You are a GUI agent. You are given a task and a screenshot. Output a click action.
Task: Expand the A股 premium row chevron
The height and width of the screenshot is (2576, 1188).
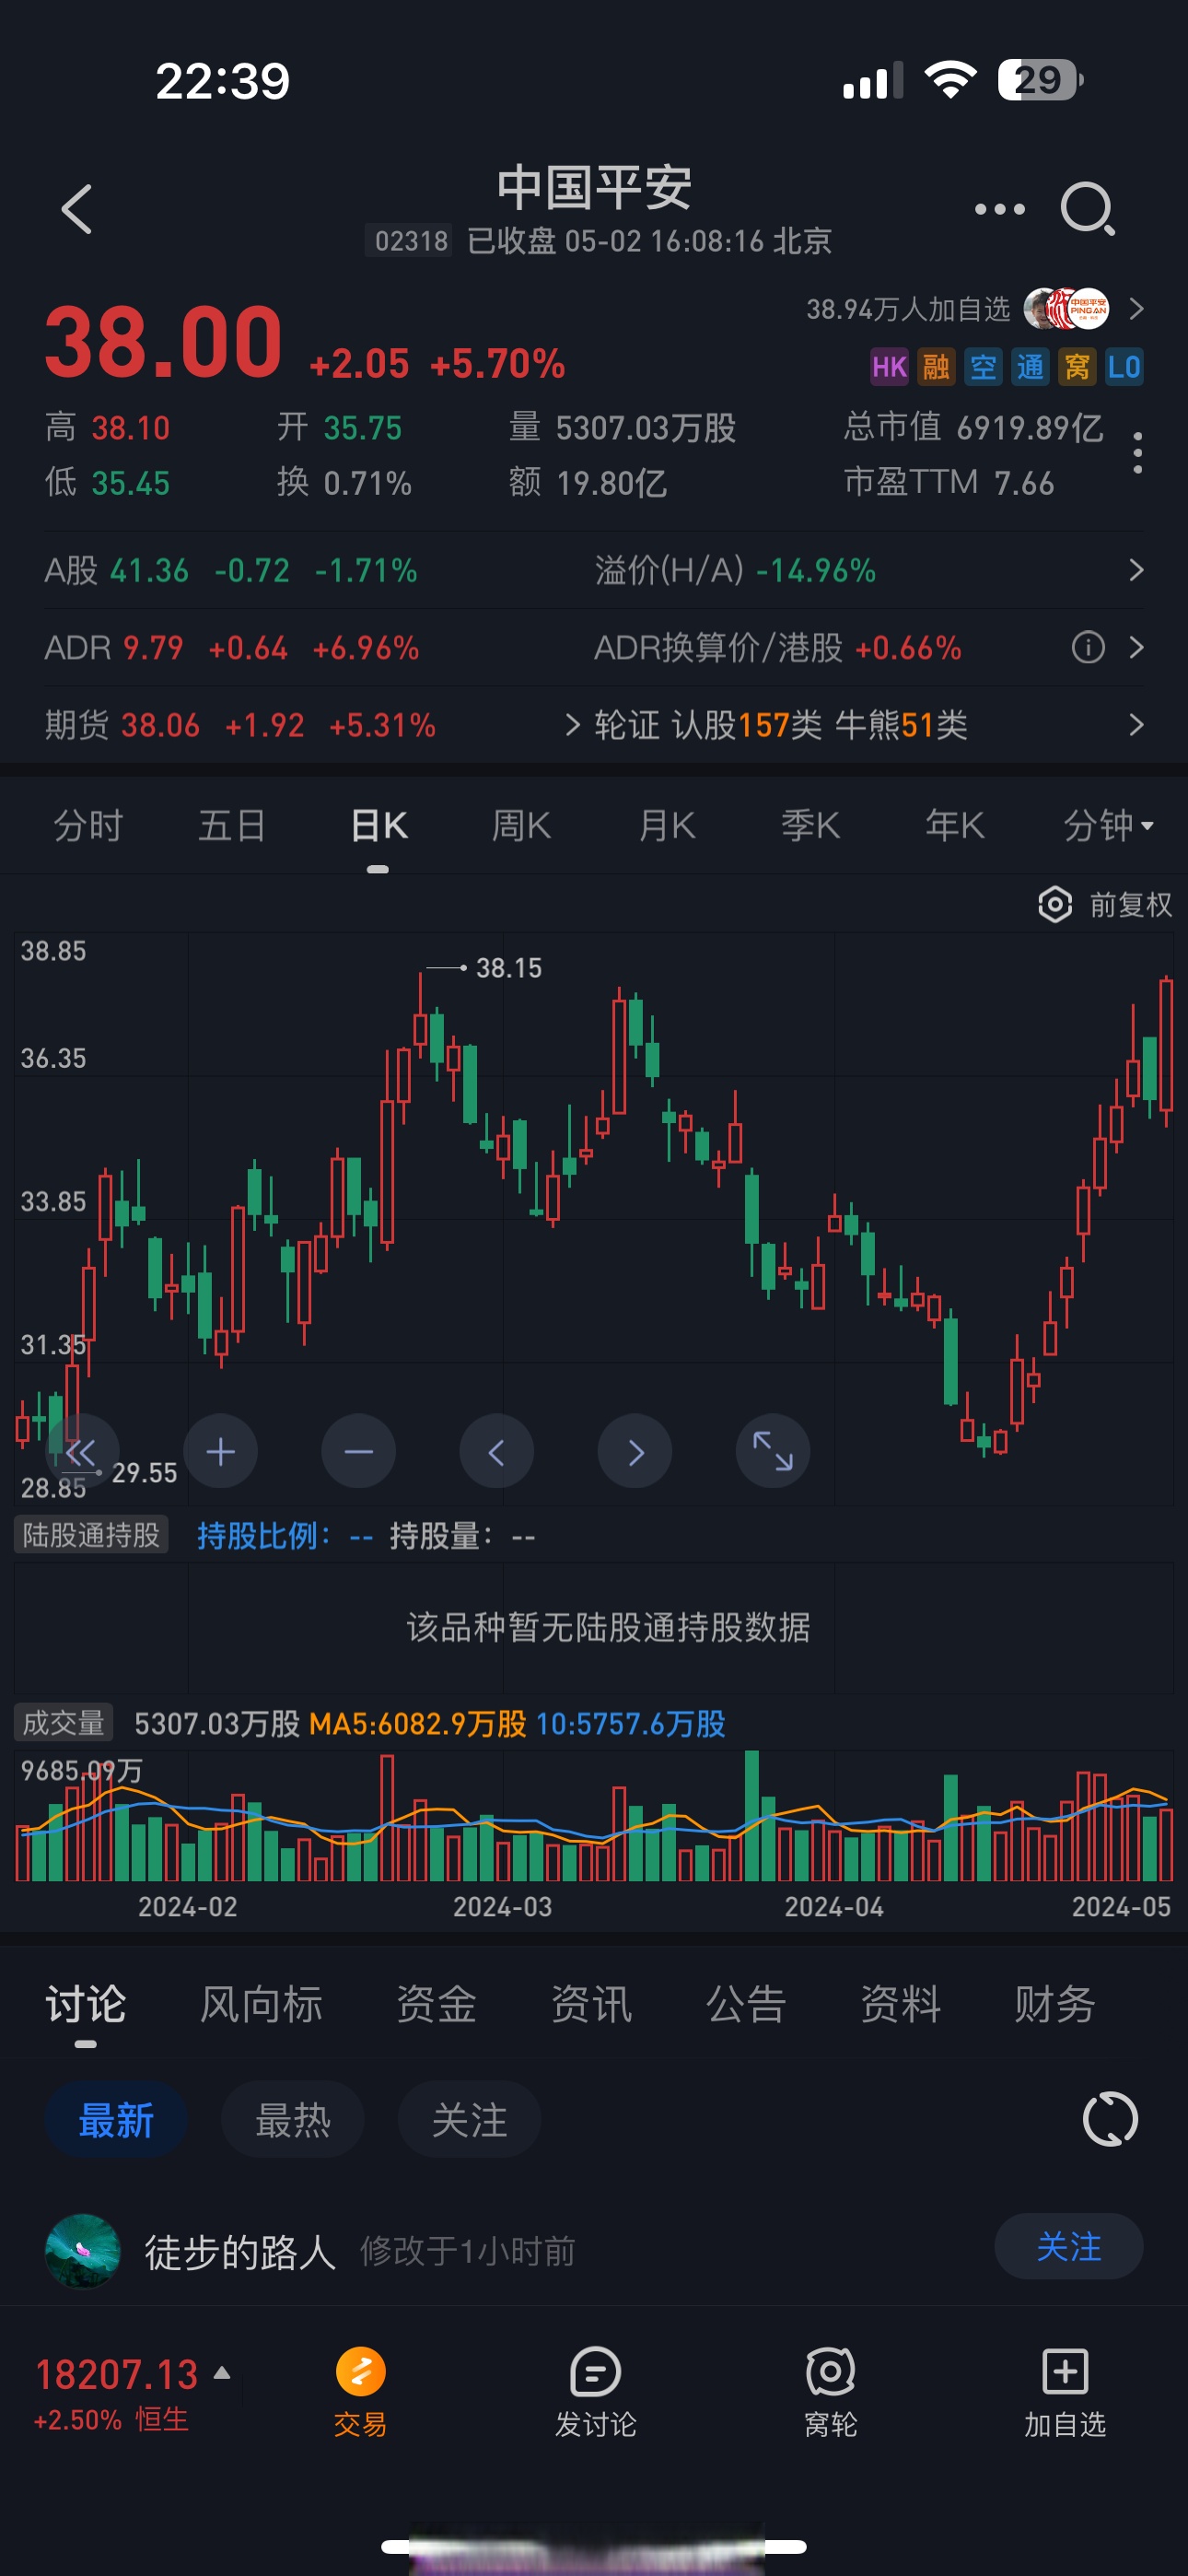point(1136,570)
